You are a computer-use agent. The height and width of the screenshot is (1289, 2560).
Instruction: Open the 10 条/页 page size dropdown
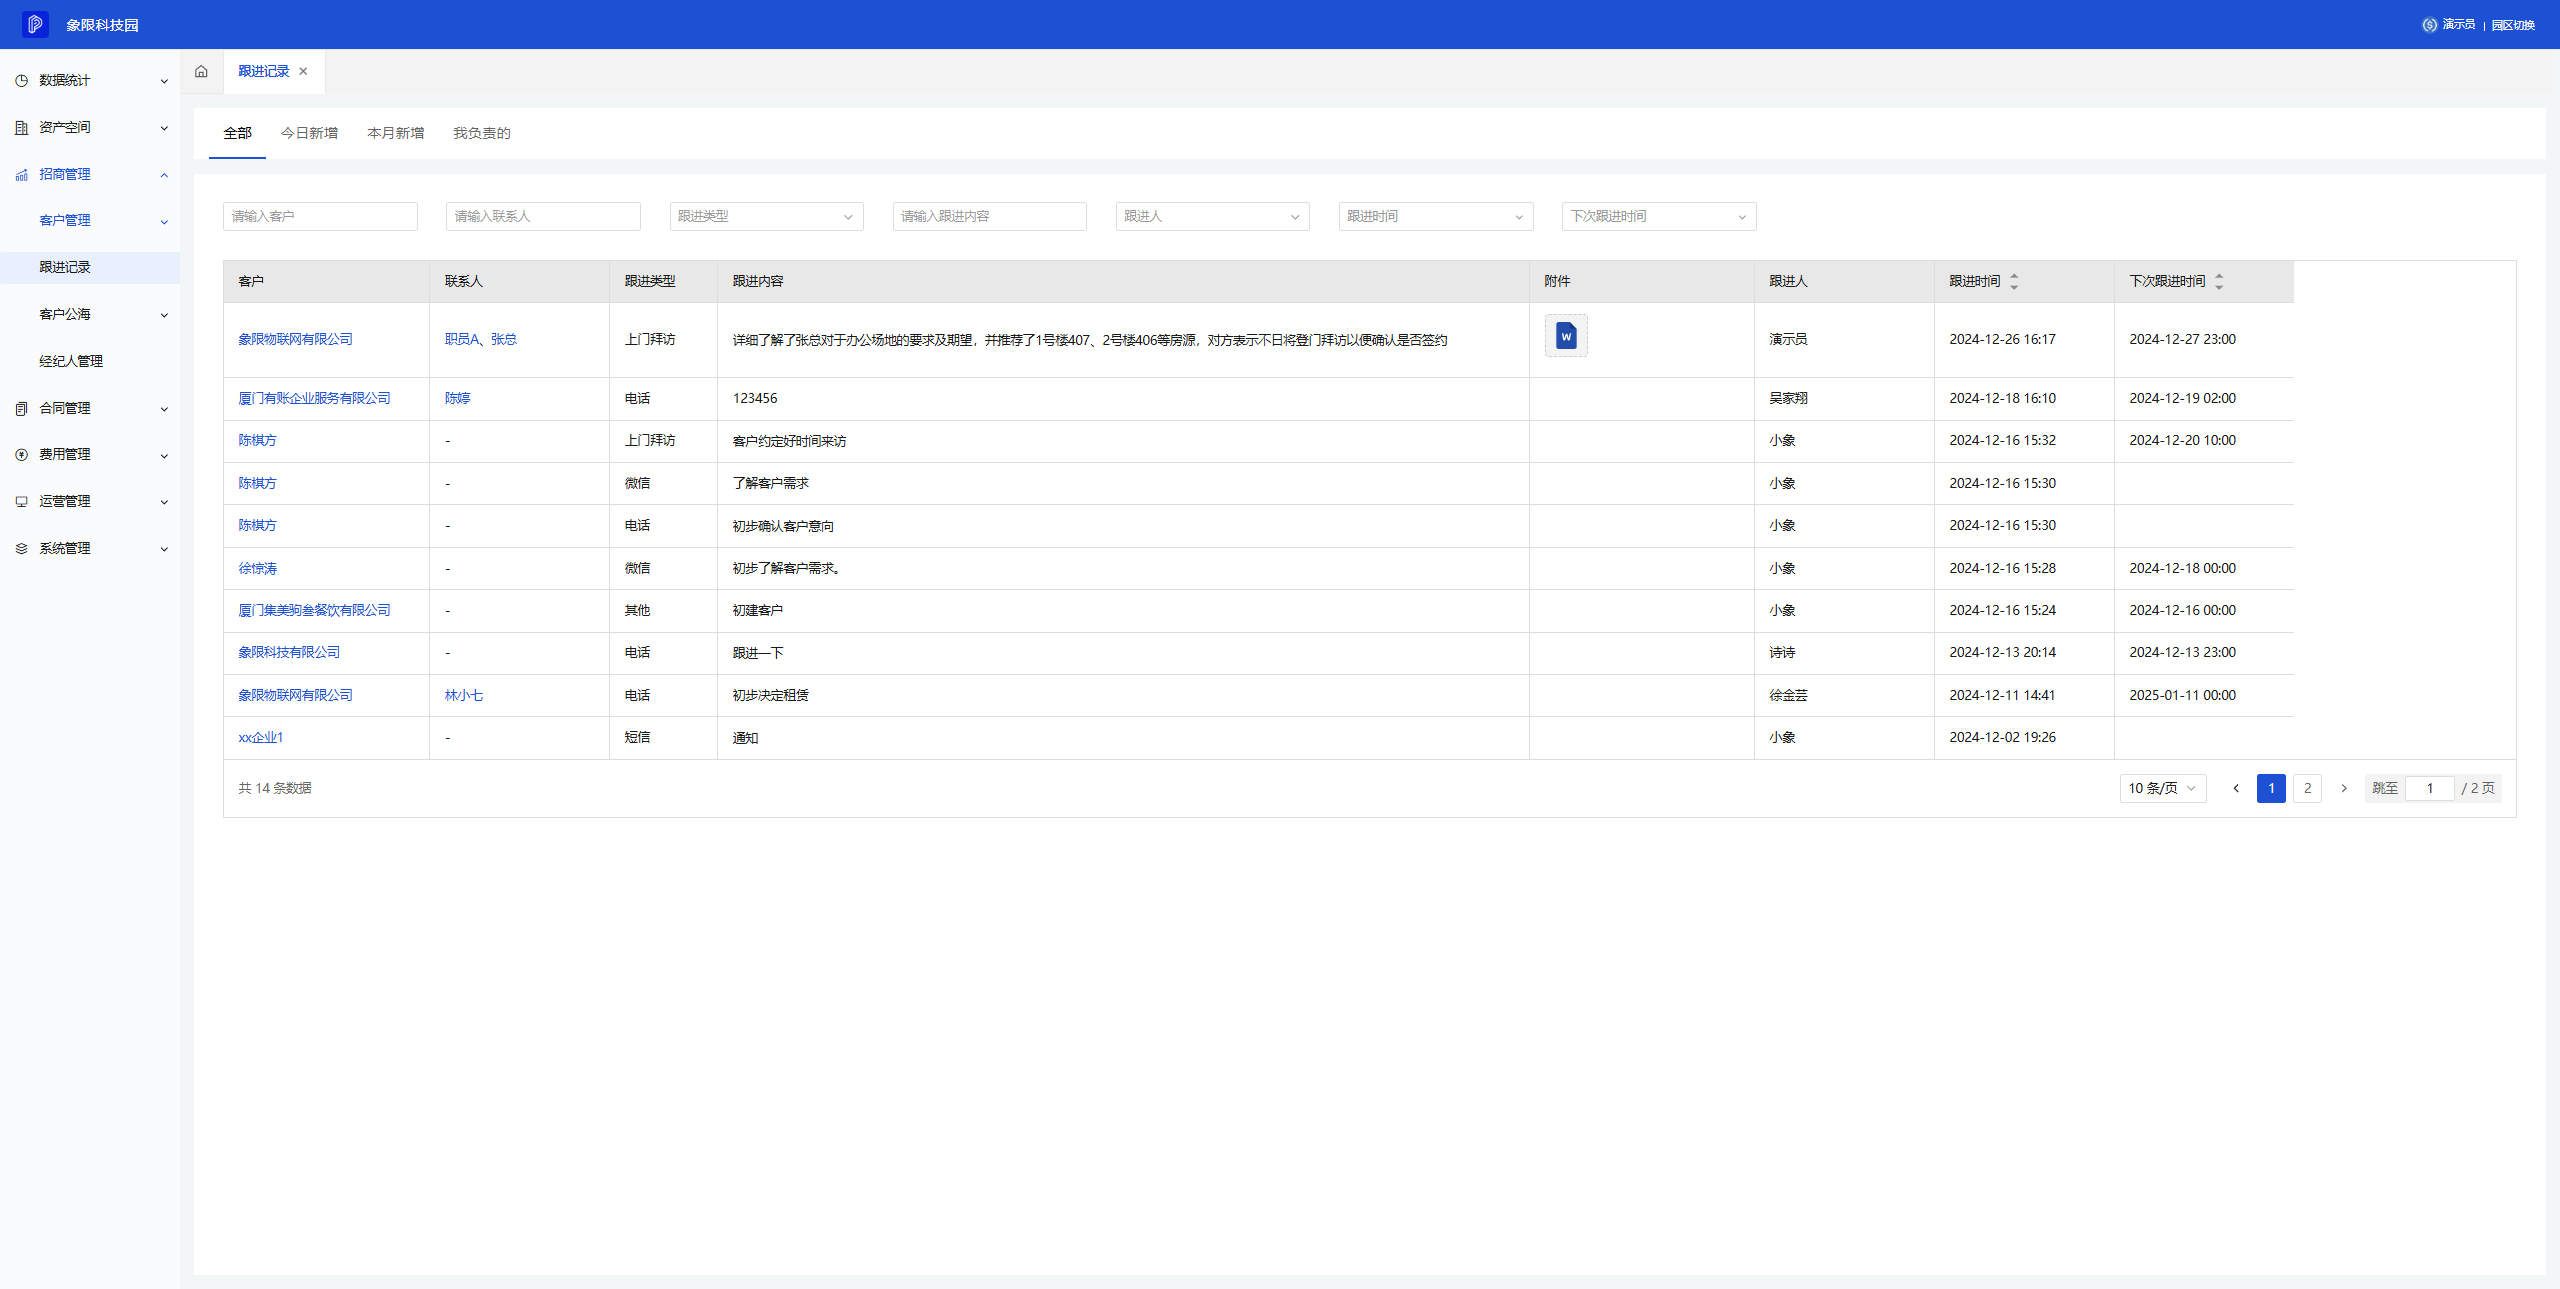point(2161,788)
